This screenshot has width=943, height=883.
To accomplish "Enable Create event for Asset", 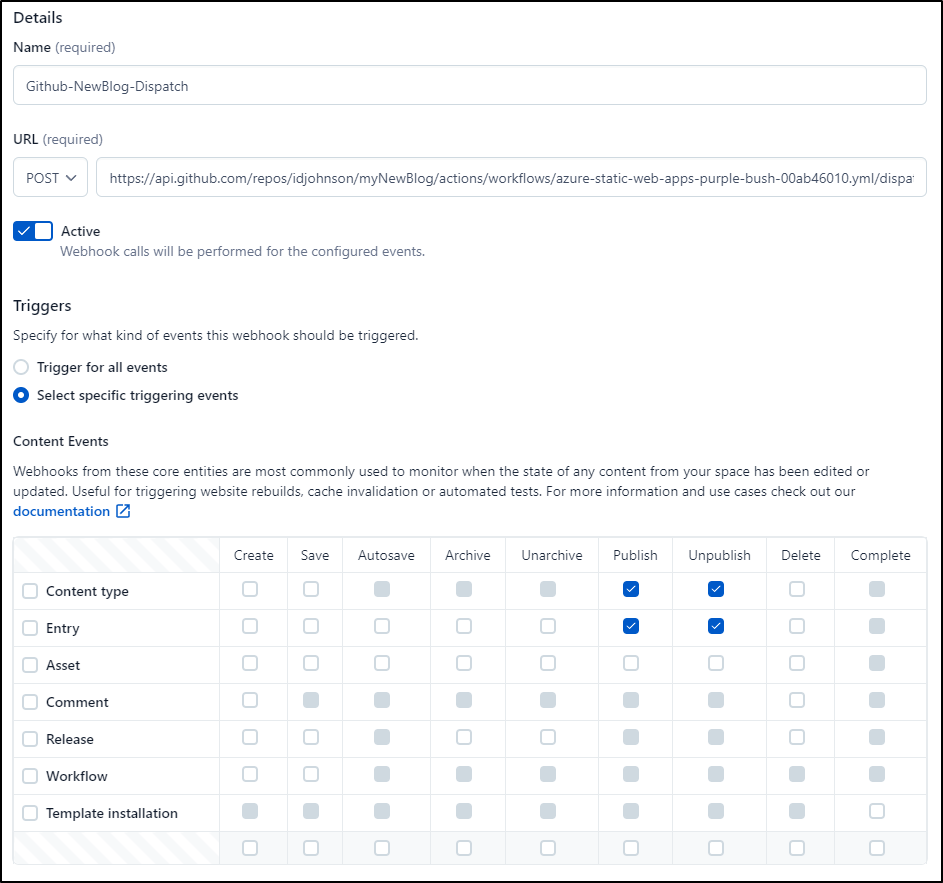I will point(250,663).
